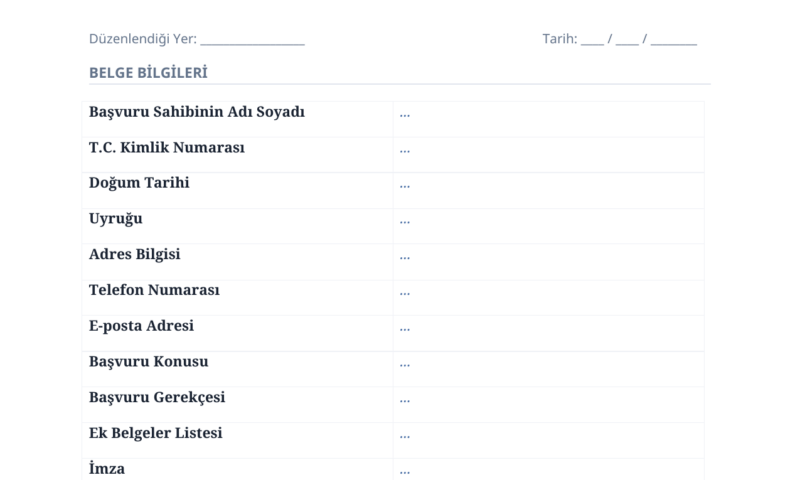Click the Başvuru Konusu value placeholder
This screenshot has height=480, width=800.
click(x=405, y=364)
